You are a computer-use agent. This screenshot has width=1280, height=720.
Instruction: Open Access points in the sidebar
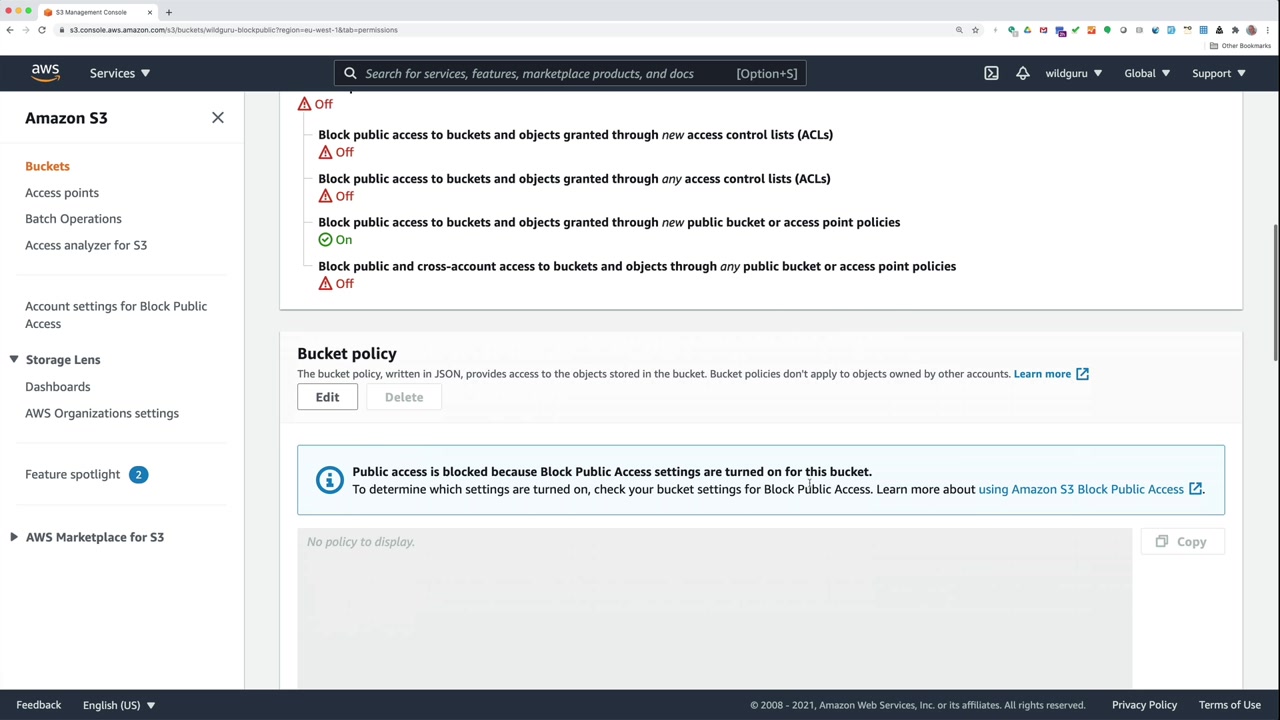[x=62, y=193]
